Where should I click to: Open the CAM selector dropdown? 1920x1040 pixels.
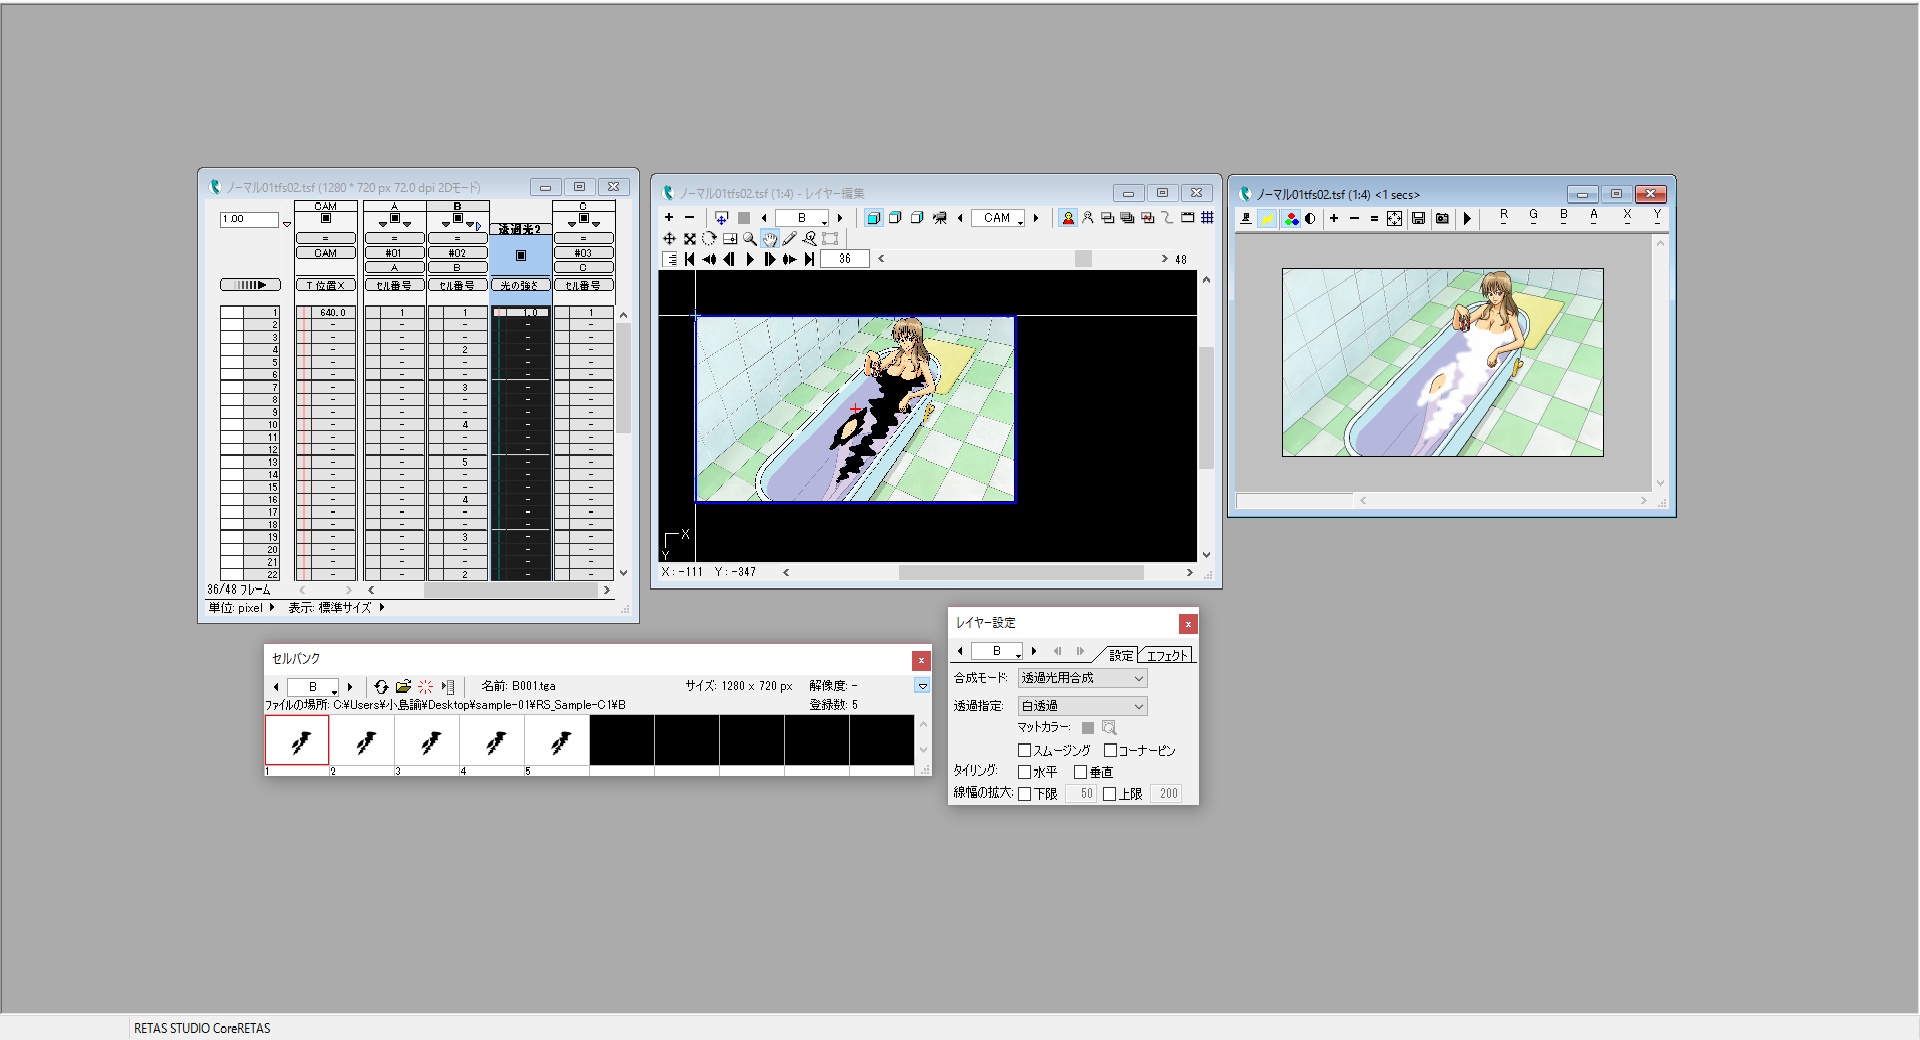(998, 218)
